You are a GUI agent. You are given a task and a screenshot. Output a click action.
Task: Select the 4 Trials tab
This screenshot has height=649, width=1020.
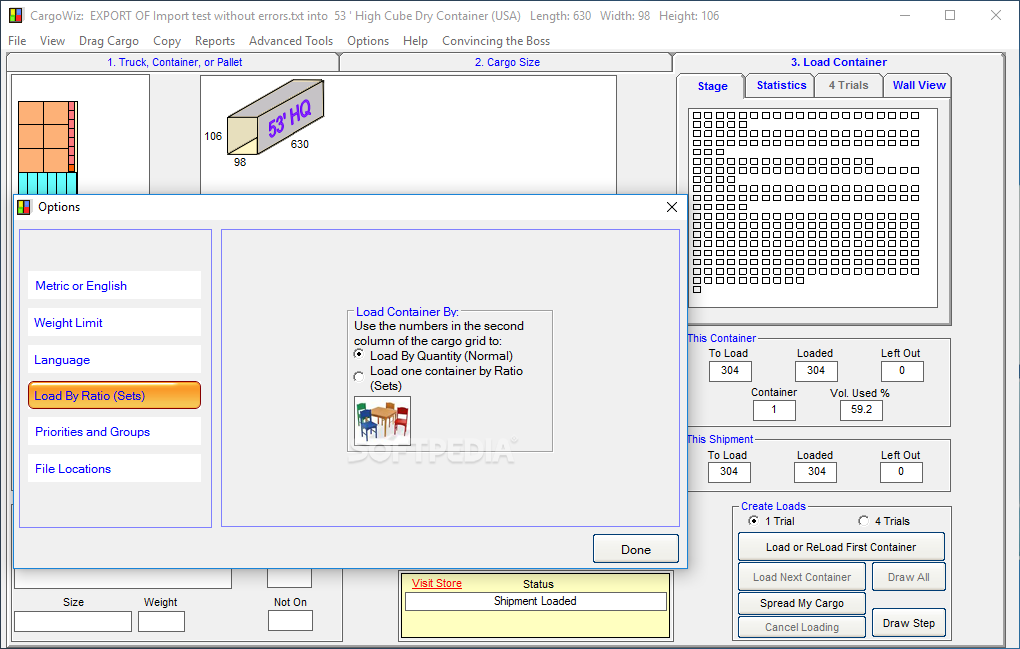(848, 85)
